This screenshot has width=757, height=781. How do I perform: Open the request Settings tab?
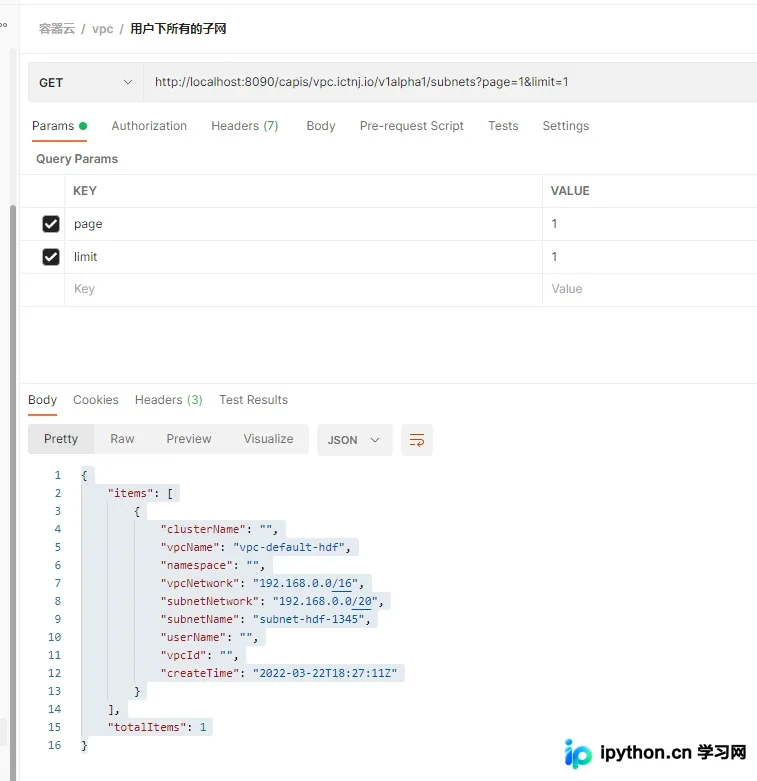566,126
